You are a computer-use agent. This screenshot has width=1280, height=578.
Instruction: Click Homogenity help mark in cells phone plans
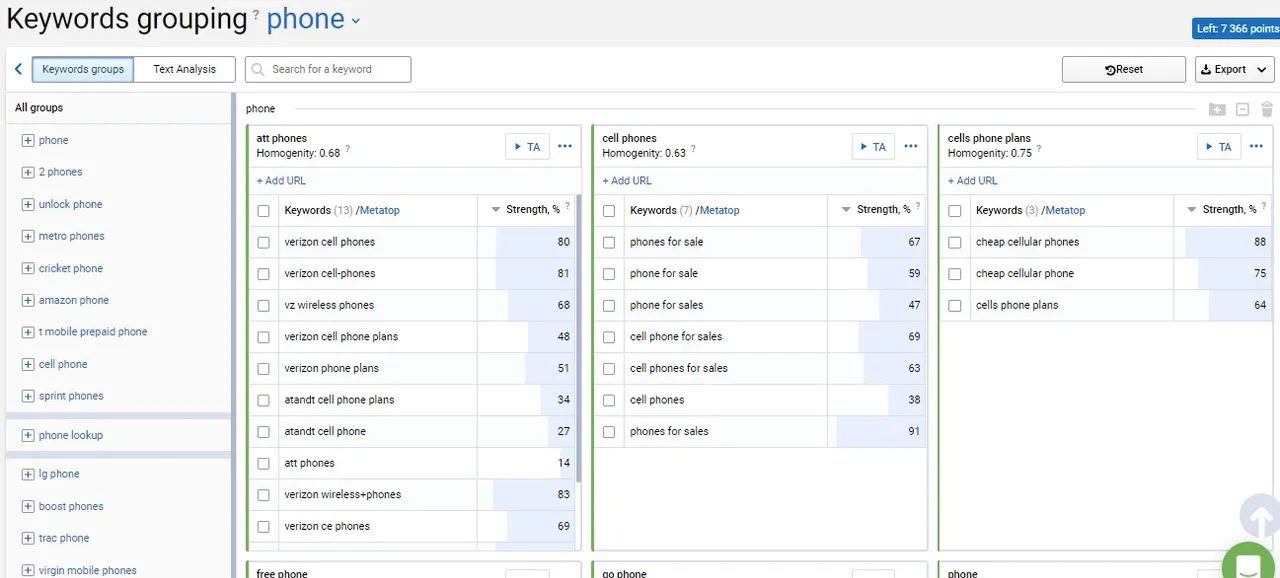point(1039,151)
